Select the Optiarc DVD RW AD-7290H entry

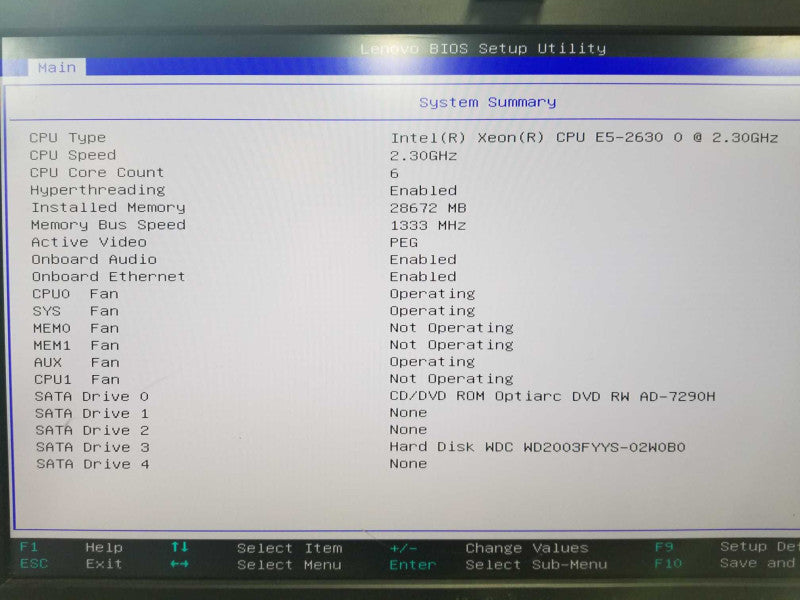(553, 396)
